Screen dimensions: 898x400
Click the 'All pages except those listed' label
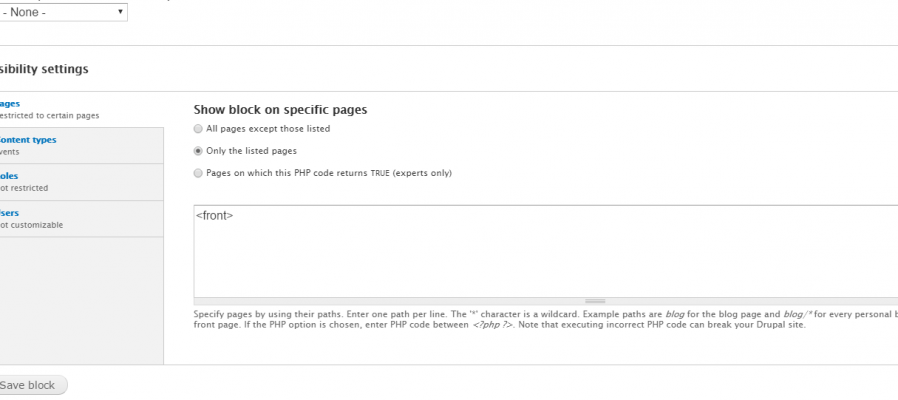click(x=268, y=129)
